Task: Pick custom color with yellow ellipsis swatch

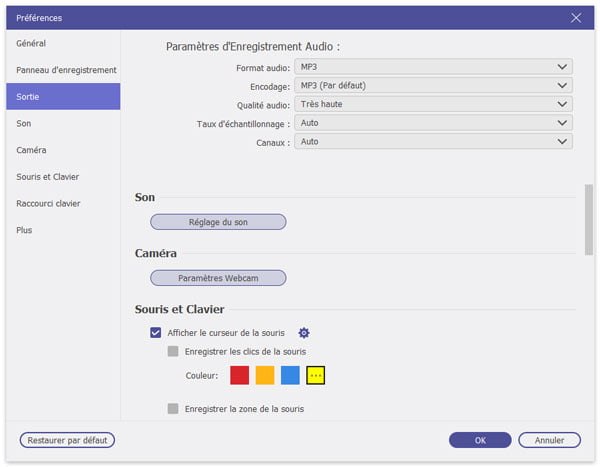Action: tap(316, 375)
